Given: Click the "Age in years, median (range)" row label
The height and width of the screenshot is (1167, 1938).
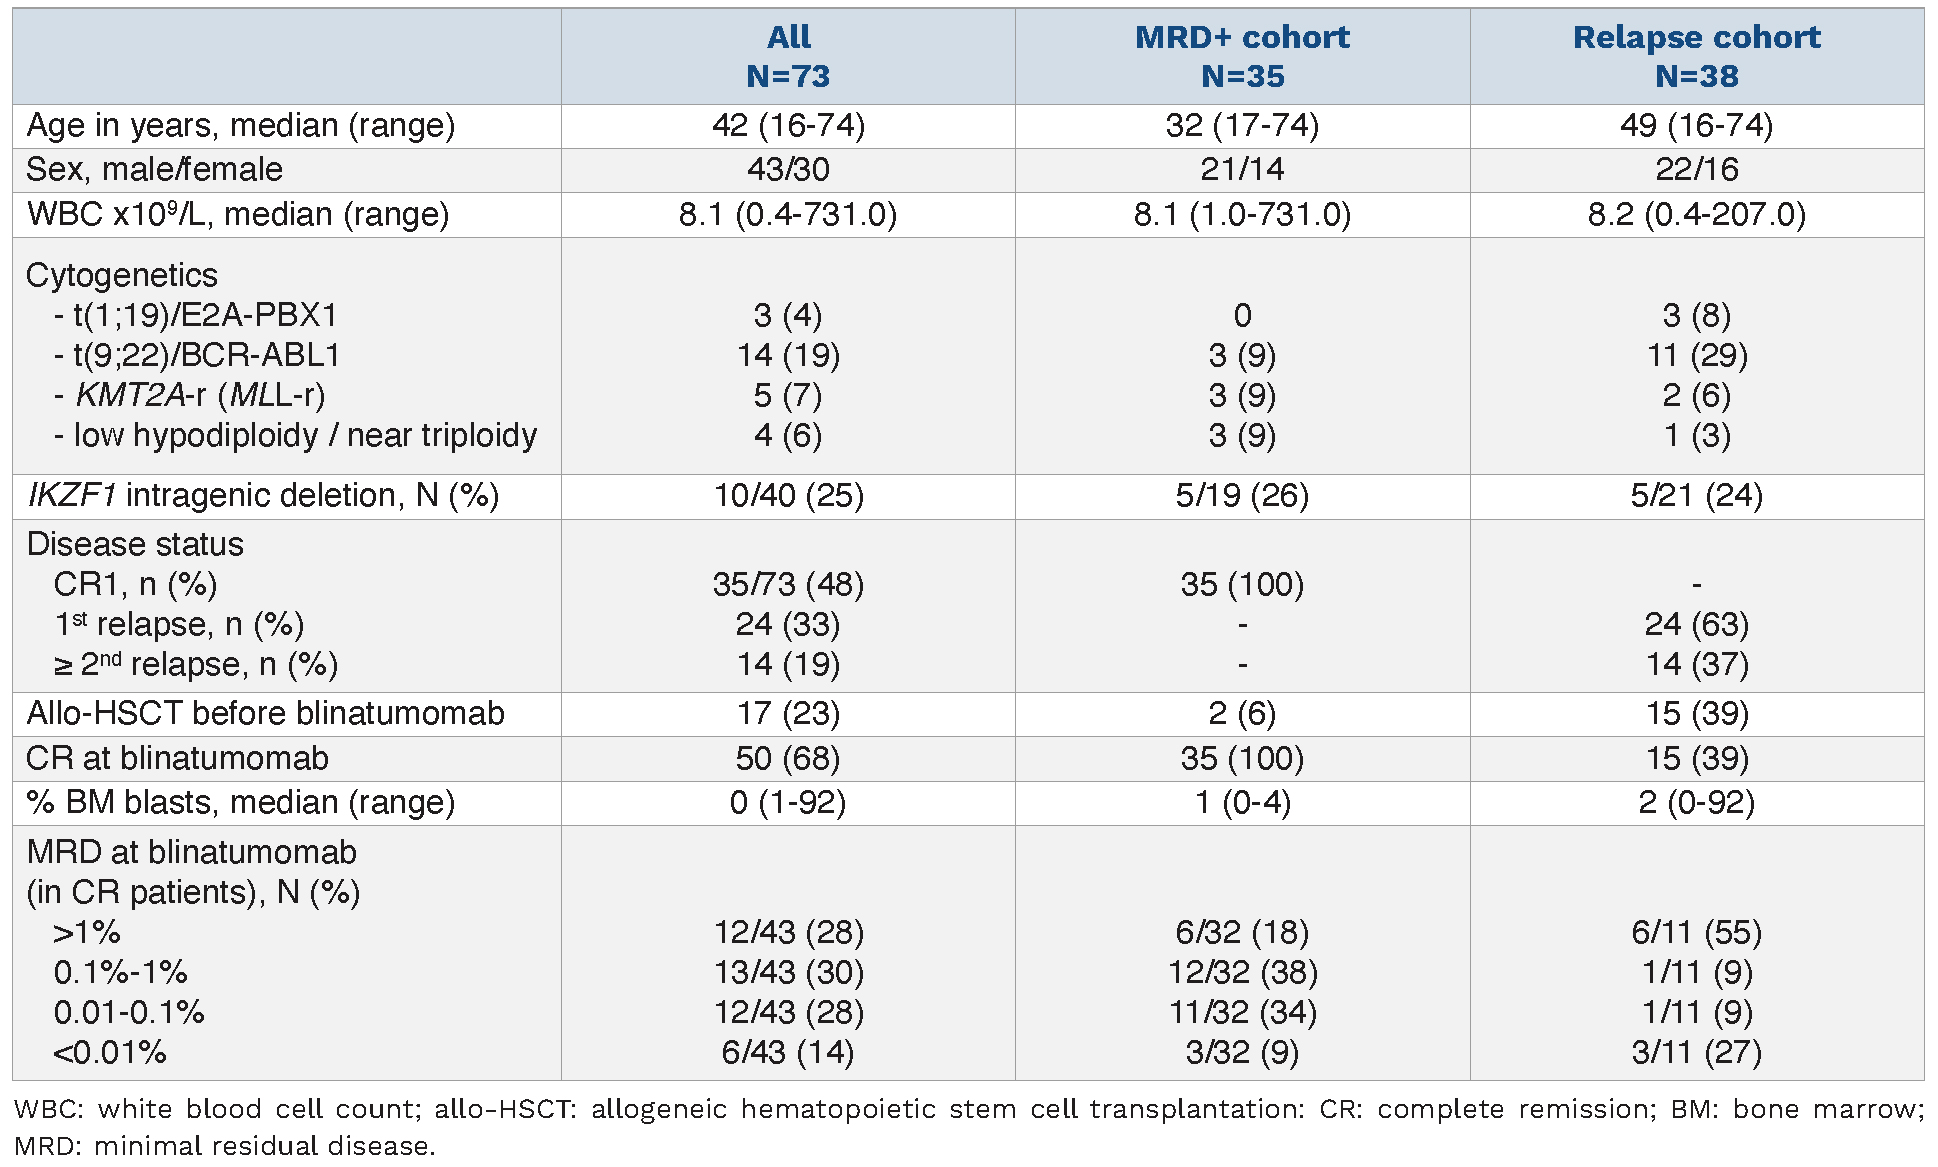Looking at the screenshot, I should pos(240,126).
